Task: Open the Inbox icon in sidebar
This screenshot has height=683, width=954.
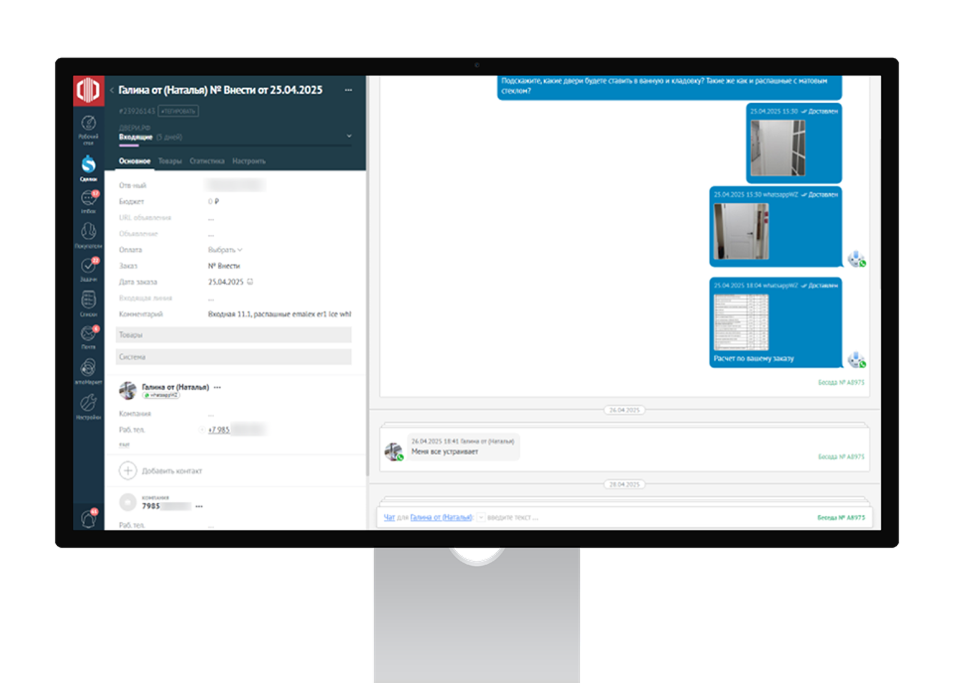Action: pos(88,199)
